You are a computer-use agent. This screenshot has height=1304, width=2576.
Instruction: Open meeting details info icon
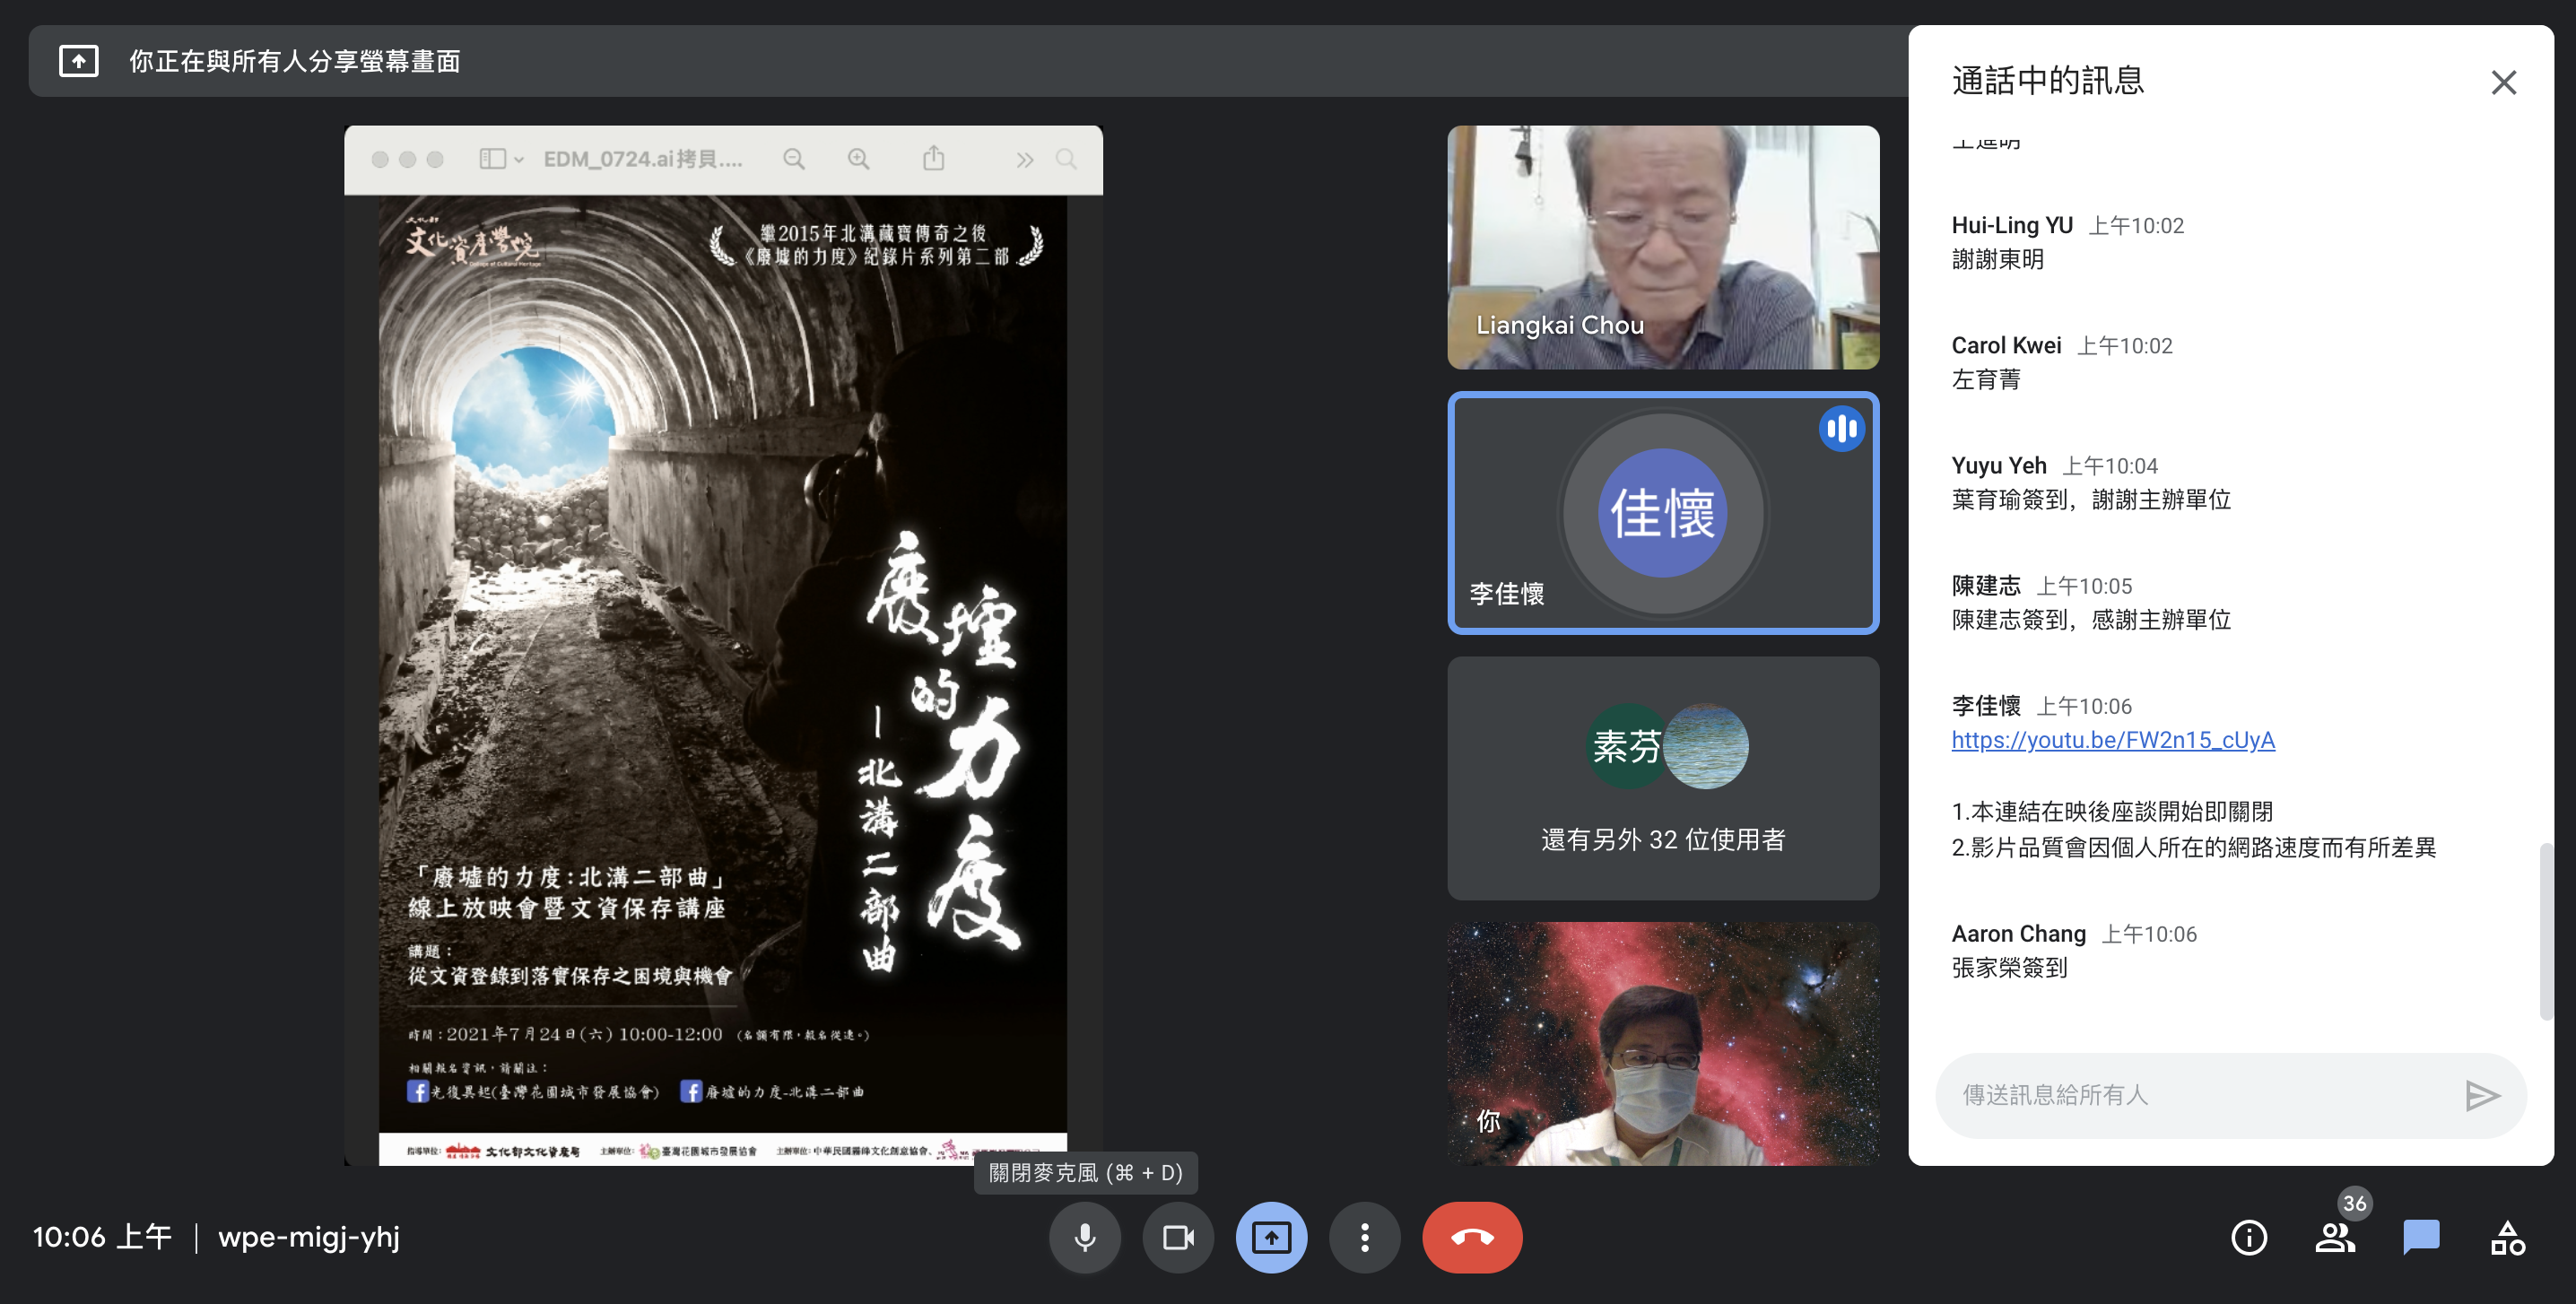pyautogui.click(x=2249, y=1237)
